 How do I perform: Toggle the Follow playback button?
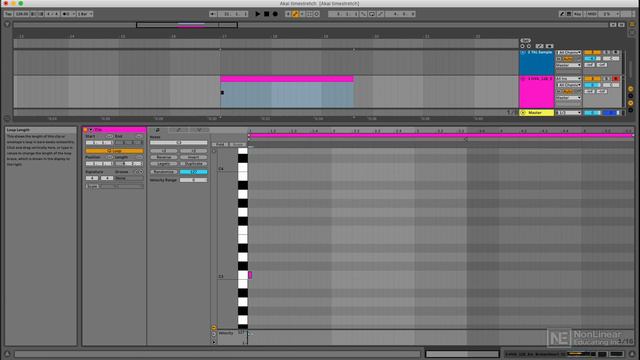tap(213, 14)
